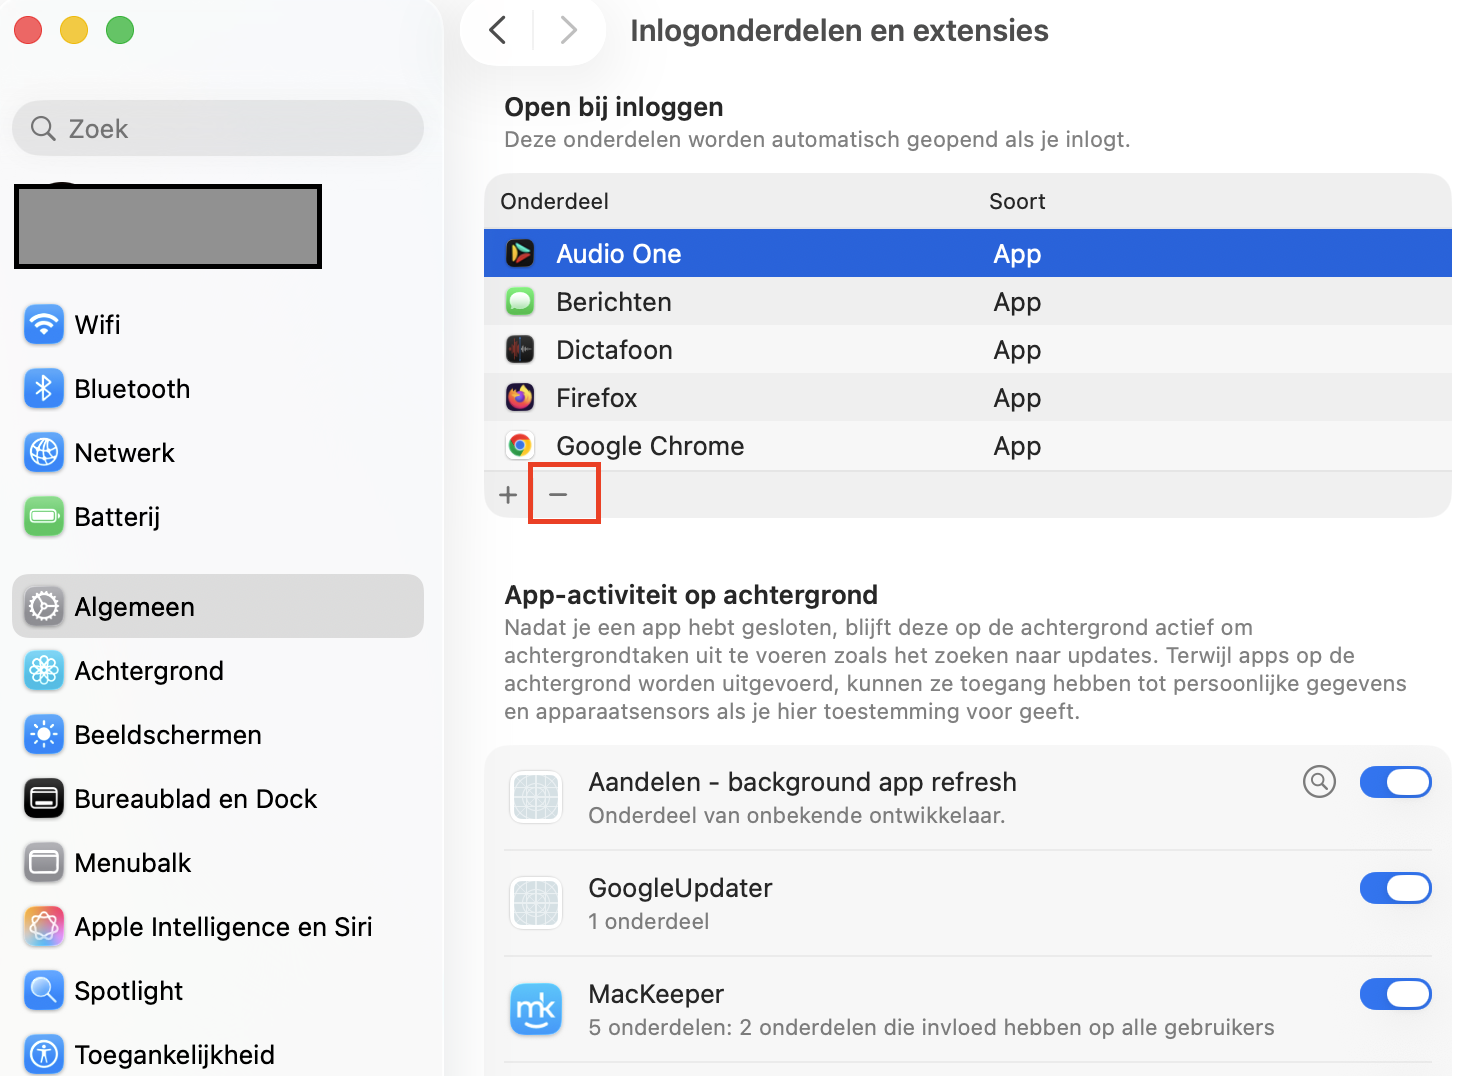Disable background refresh for Aandelen

[1395, 782]
